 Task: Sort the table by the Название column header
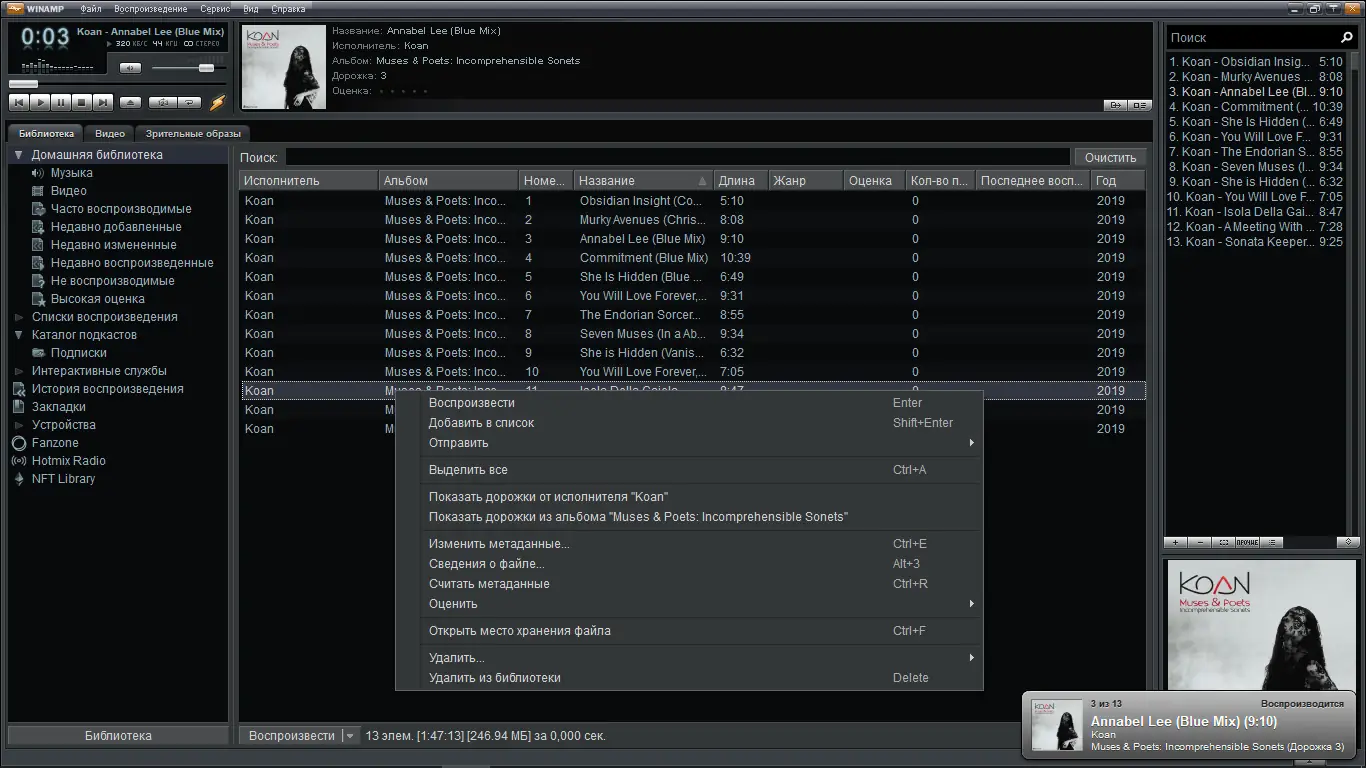643,181
